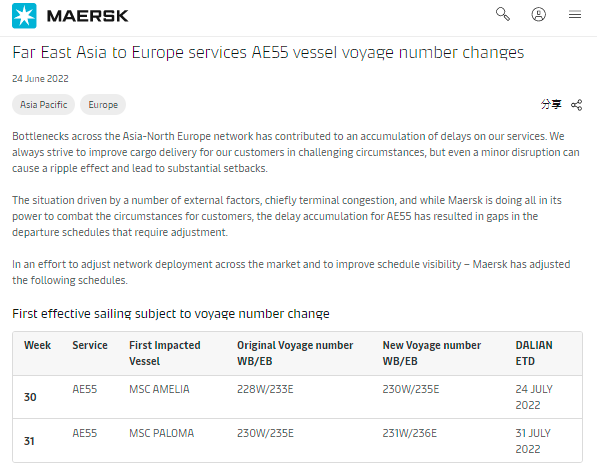Click the 24 JULY 2022 ETD cell
The height and width of the screenshot is (468, 597).
click(534, 397)
